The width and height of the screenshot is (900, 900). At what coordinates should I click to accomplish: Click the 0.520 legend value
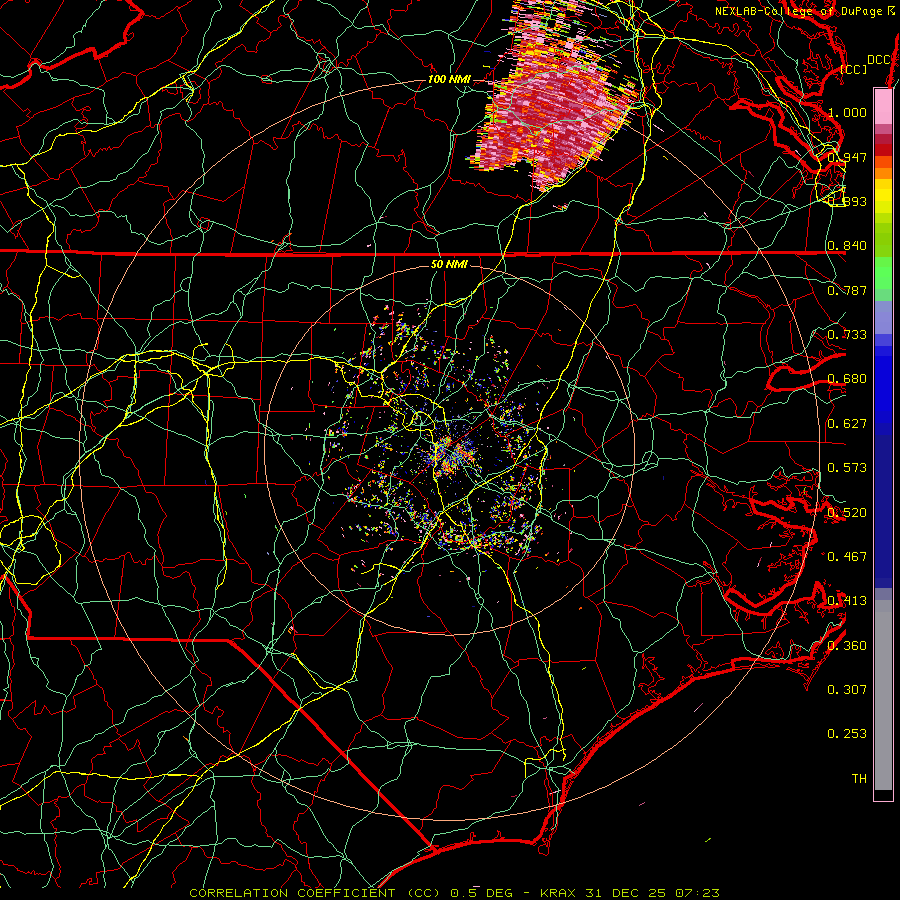[847, 512]
